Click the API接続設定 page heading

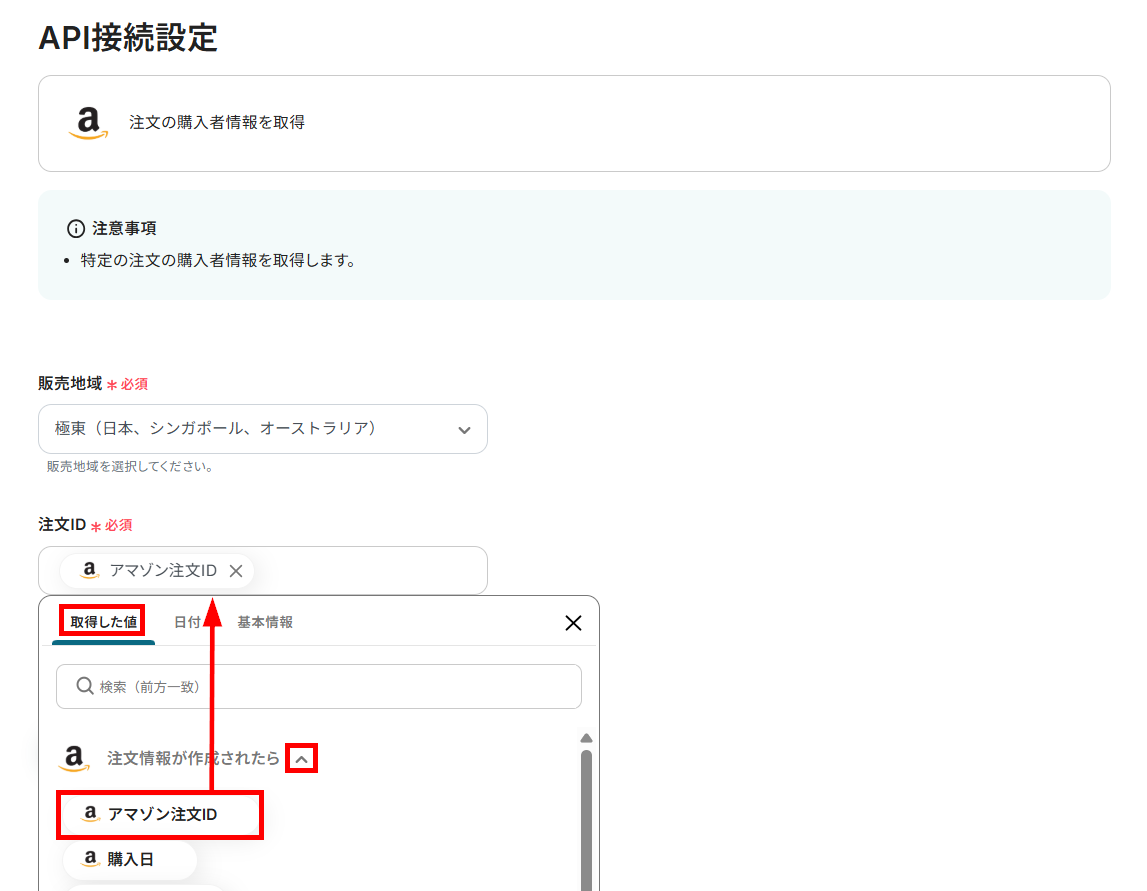click(x=128, y=37)
